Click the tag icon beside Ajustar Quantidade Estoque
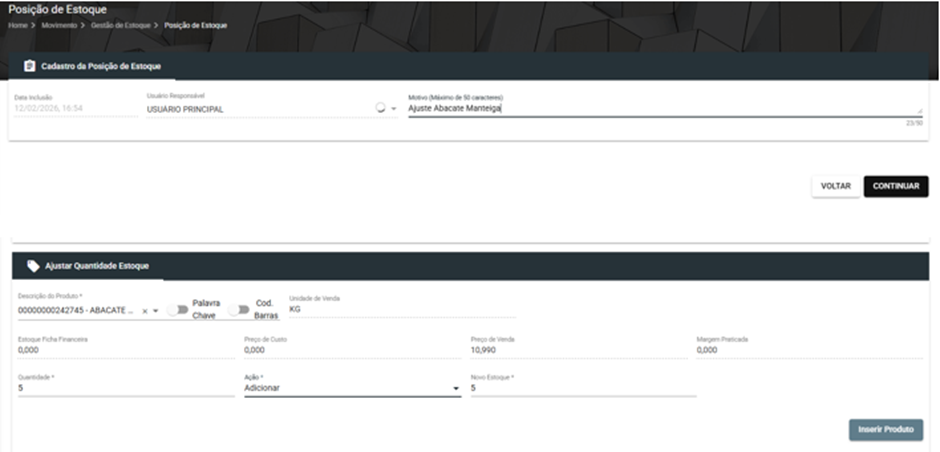Viewport: 940px width, 452px height. [34, 266]
